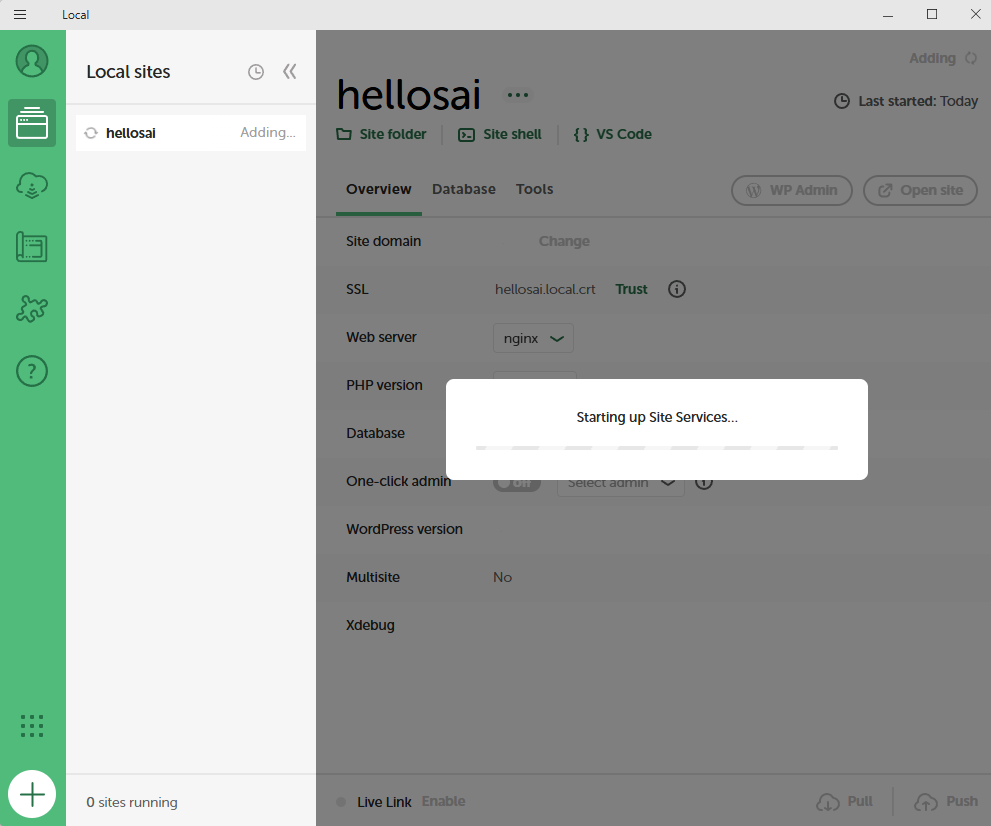The height and width of the screenshot is (826, 991).
Task: Open the hellosai three-dots menu
Action: 517,95
